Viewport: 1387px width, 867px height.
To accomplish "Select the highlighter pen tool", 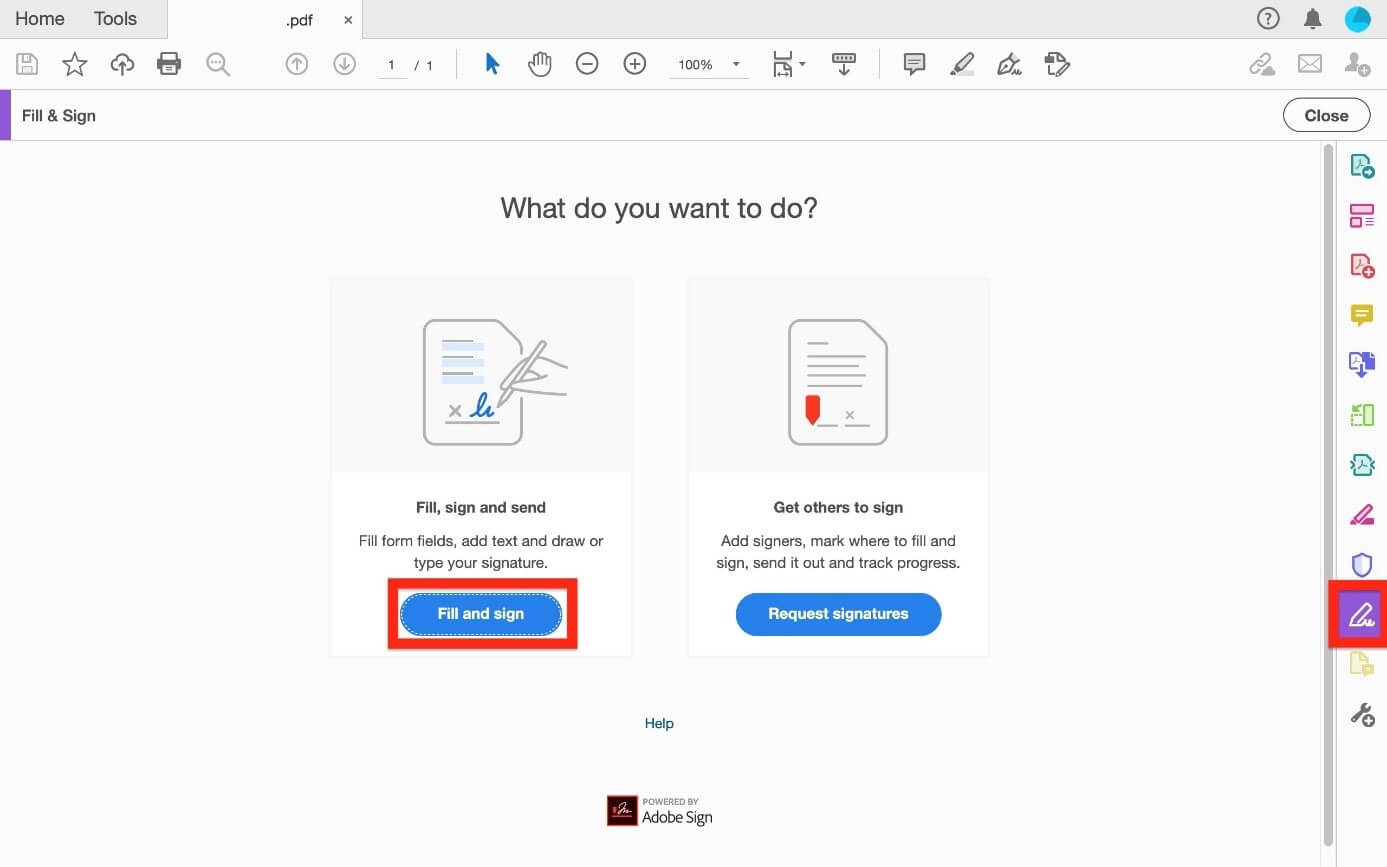I will pos(961,65).
